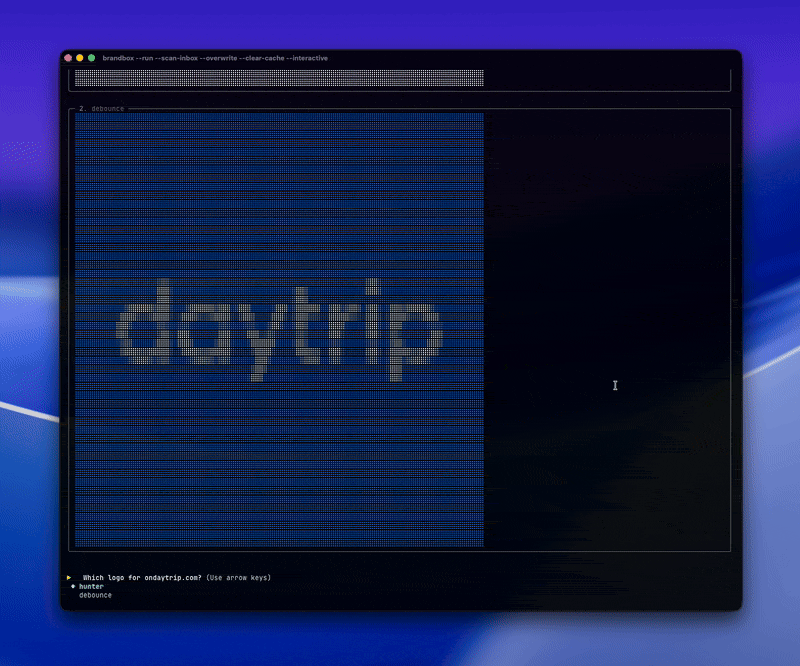Screen dimensions: 800x666
Task: Click the letter p in the daytrip logo
Action: 416,341
